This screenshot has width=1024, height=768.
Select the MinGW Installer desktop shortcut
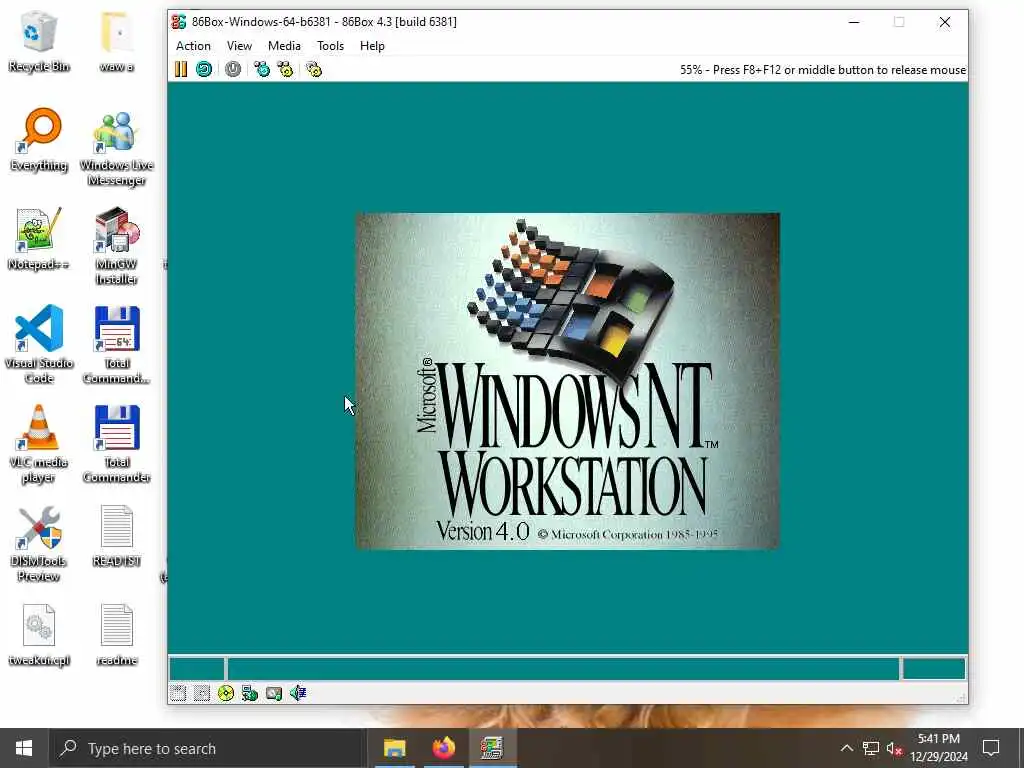(x=117, y=247)
